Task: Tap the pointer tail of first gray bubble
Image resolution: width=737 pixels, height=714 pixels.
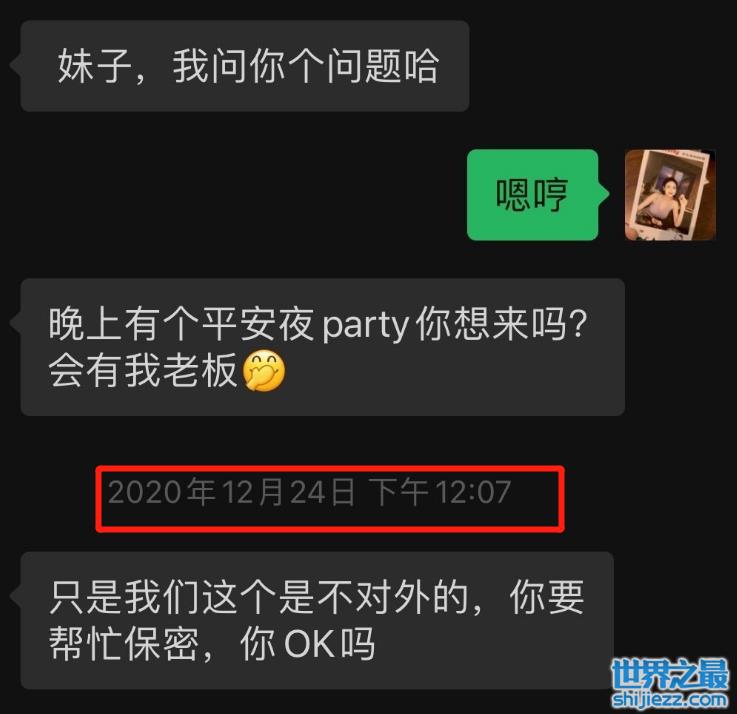Action: (x=15, y=65)
